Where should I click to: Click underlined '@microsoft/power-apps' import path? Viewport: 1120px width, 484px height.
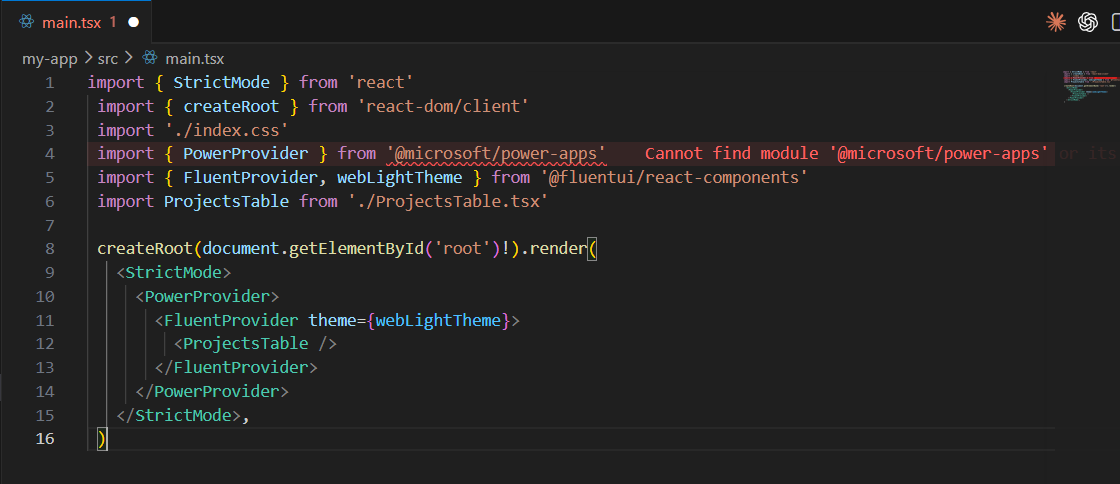click(x=496, y=153)
